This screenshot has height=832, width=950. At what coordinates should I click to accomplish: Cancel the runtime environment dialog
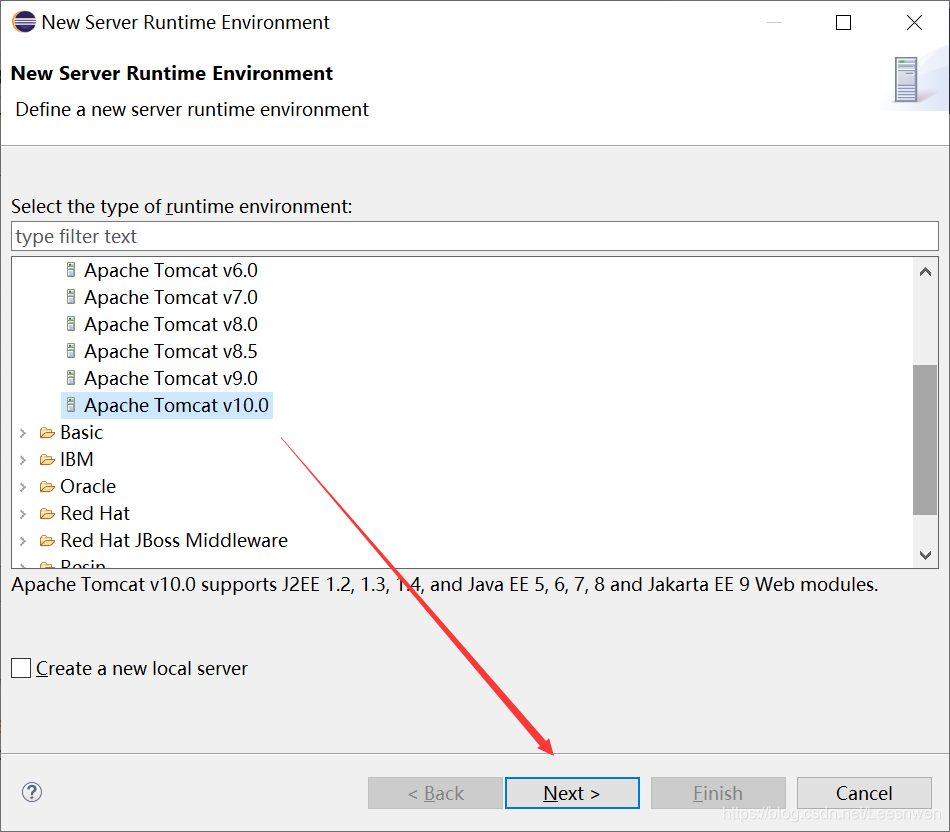point(864,793)
